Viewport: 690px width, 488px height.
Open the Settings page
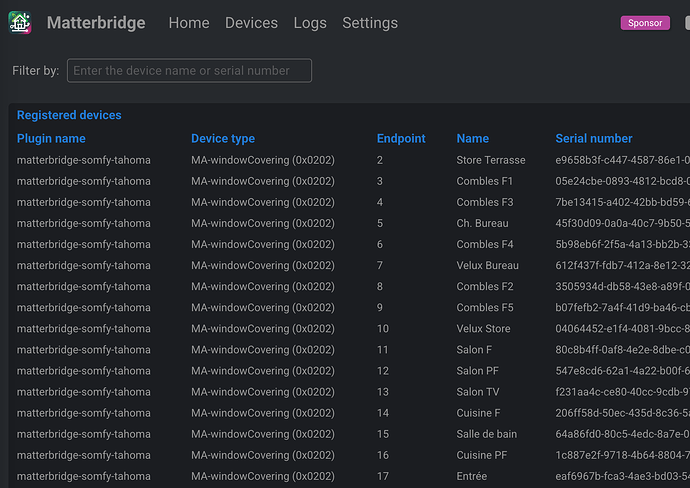pos(370,23)
